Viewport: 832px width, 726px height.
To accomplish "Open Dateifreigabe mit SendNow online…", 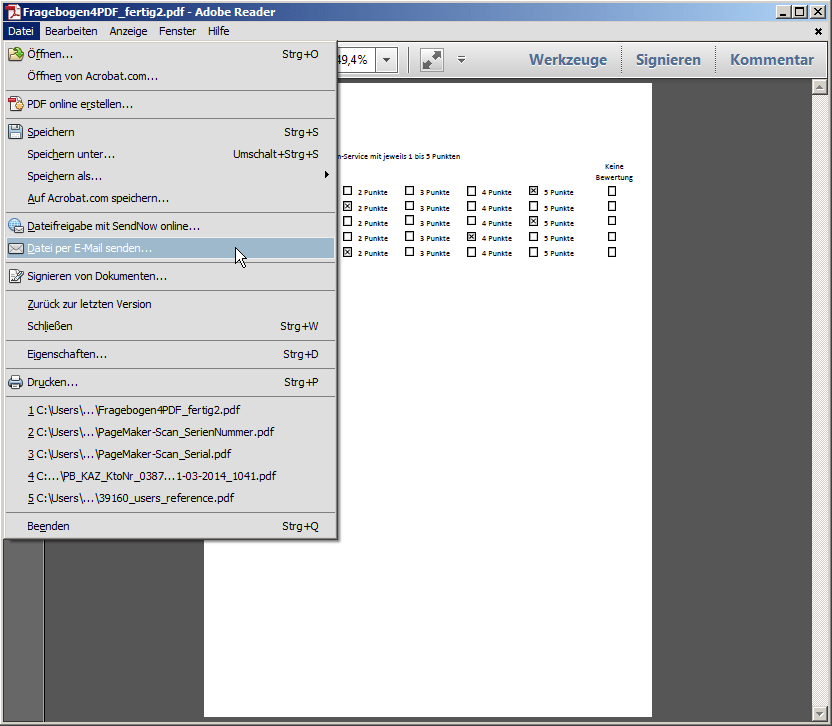I will [x=170, y=226].
